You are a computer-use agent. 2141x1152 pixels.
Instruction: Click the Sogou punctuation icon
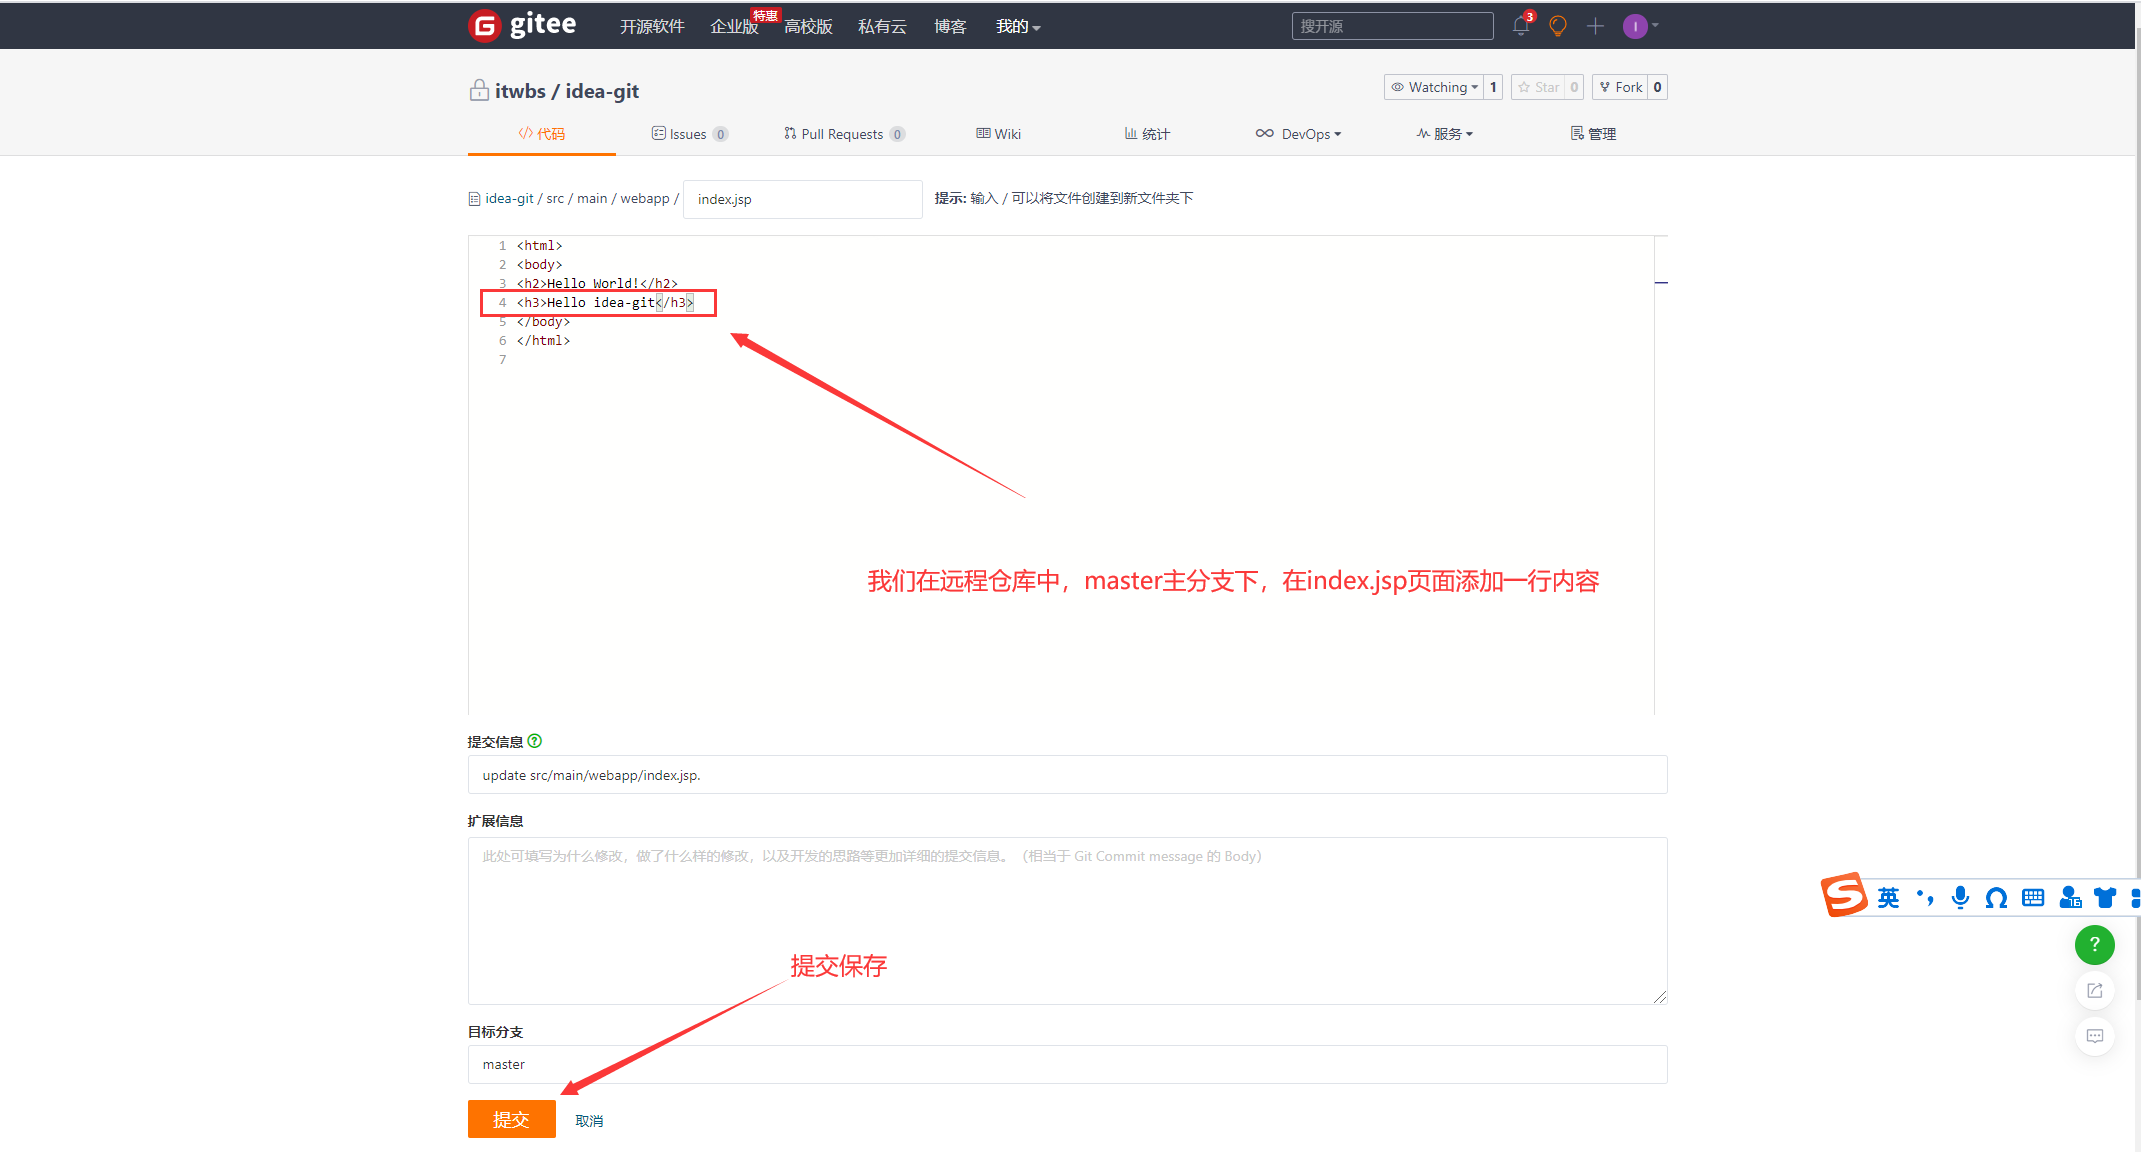[1924, 897]
